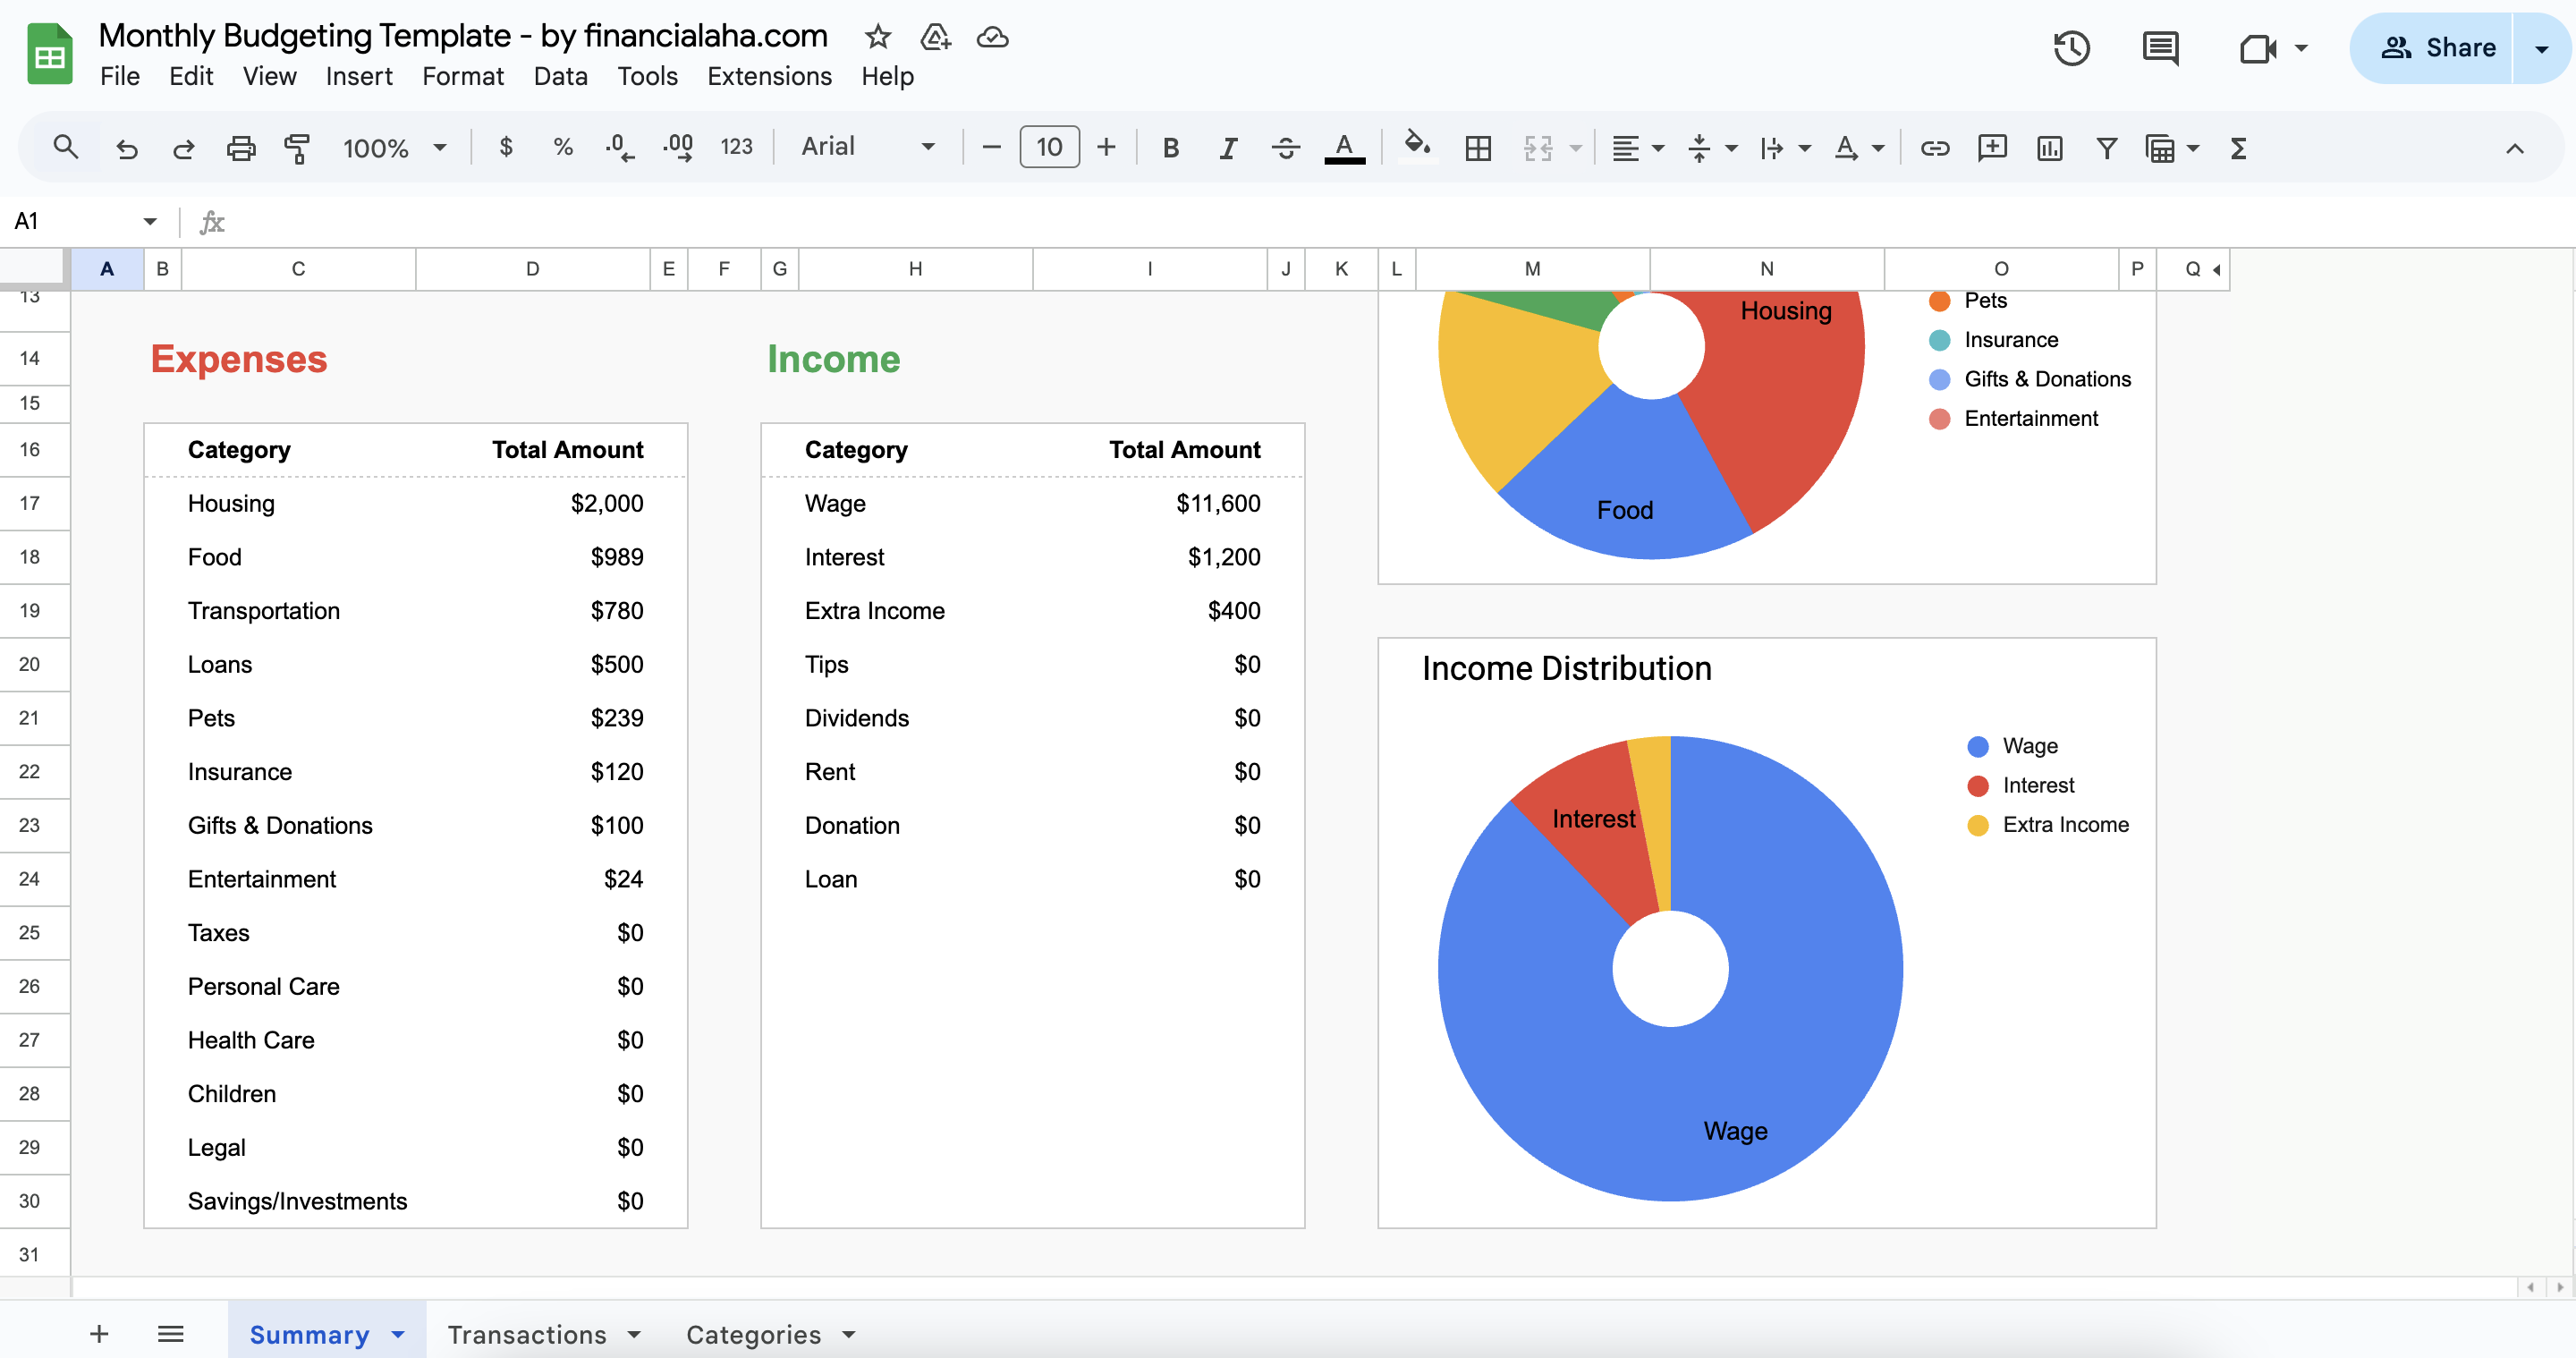The image size is (2576, 1358).
Task: Click the A1 name box
Action: 70,221
